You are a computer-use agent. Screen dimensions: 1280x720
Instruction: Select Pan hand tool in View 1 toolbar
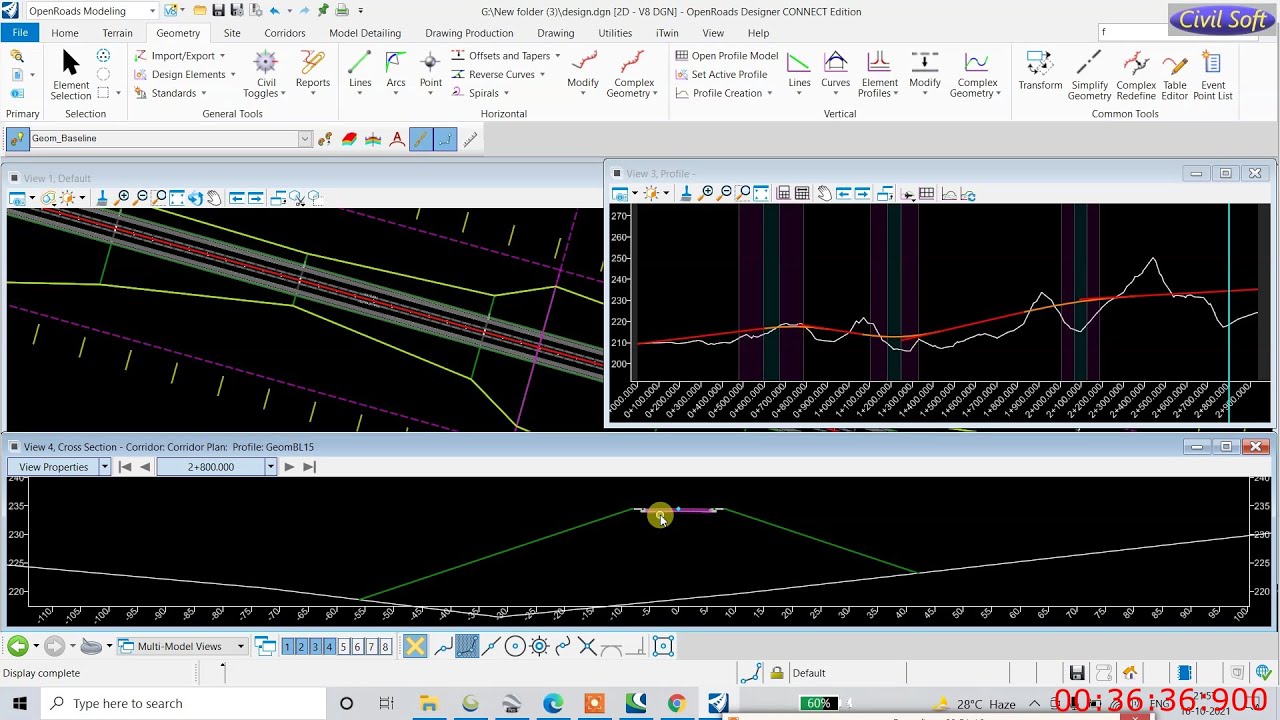pyautogui.click(x=214, y=198)
